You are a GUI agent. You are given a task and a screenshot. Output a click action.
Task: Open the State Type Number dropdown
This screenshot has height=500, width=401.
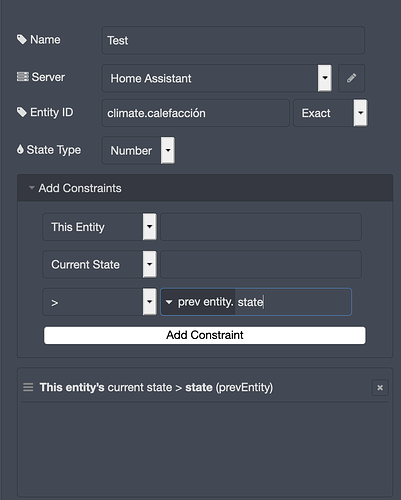(x=138, y=150)
